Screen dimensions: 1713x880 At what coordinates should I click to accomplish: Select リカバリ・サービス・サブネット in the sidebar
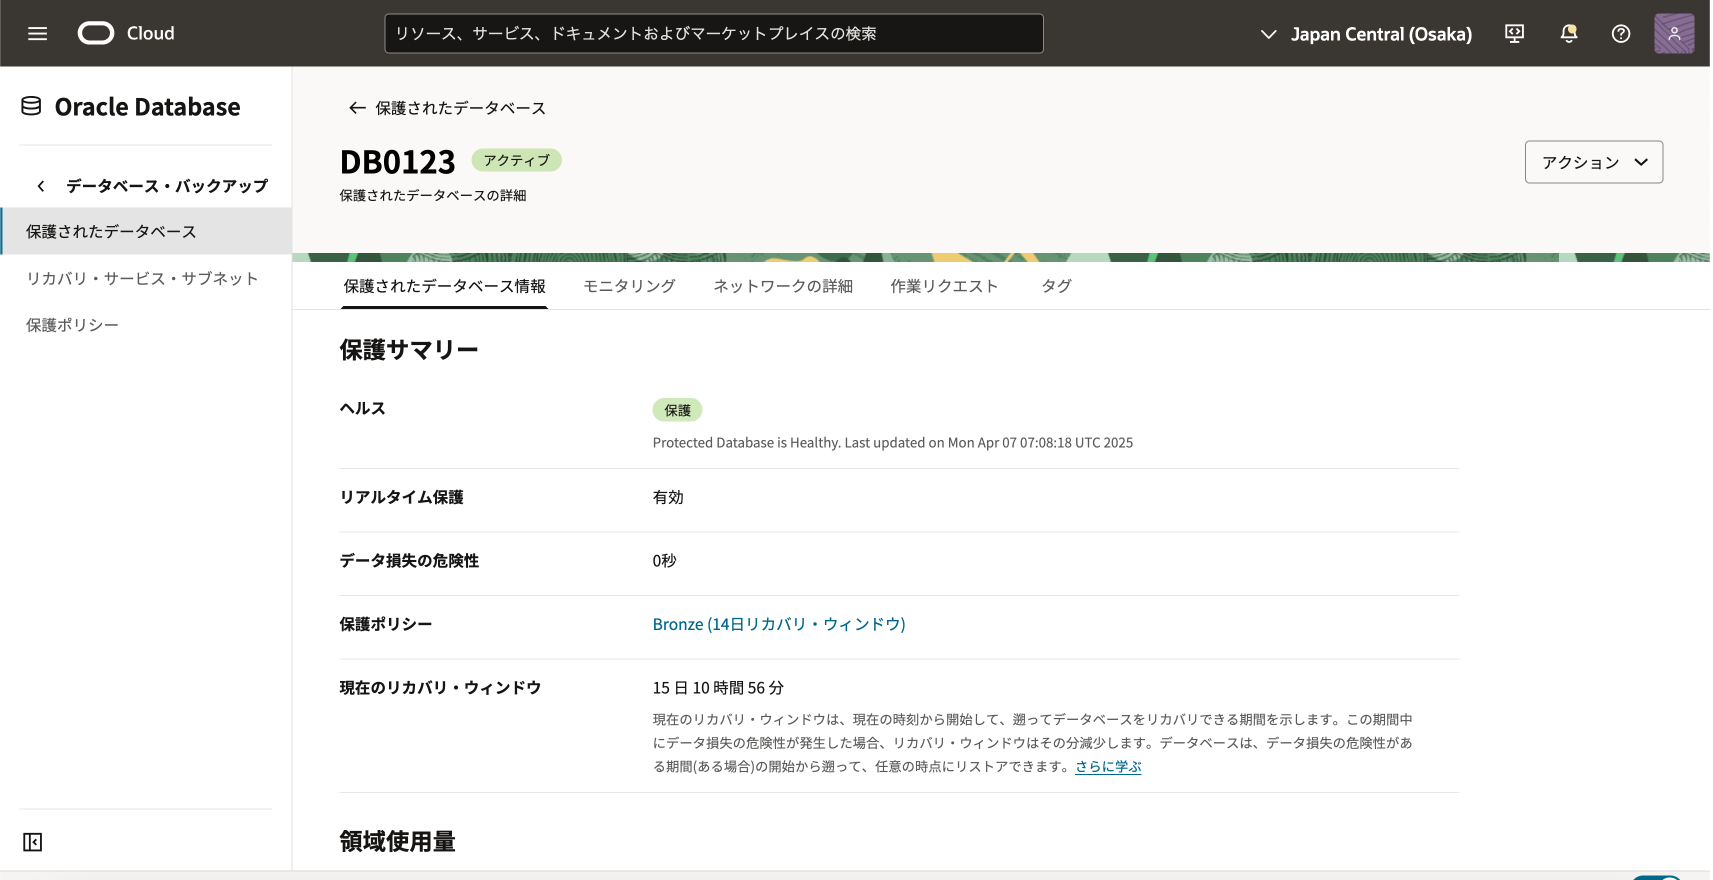[x=142, y=278]
